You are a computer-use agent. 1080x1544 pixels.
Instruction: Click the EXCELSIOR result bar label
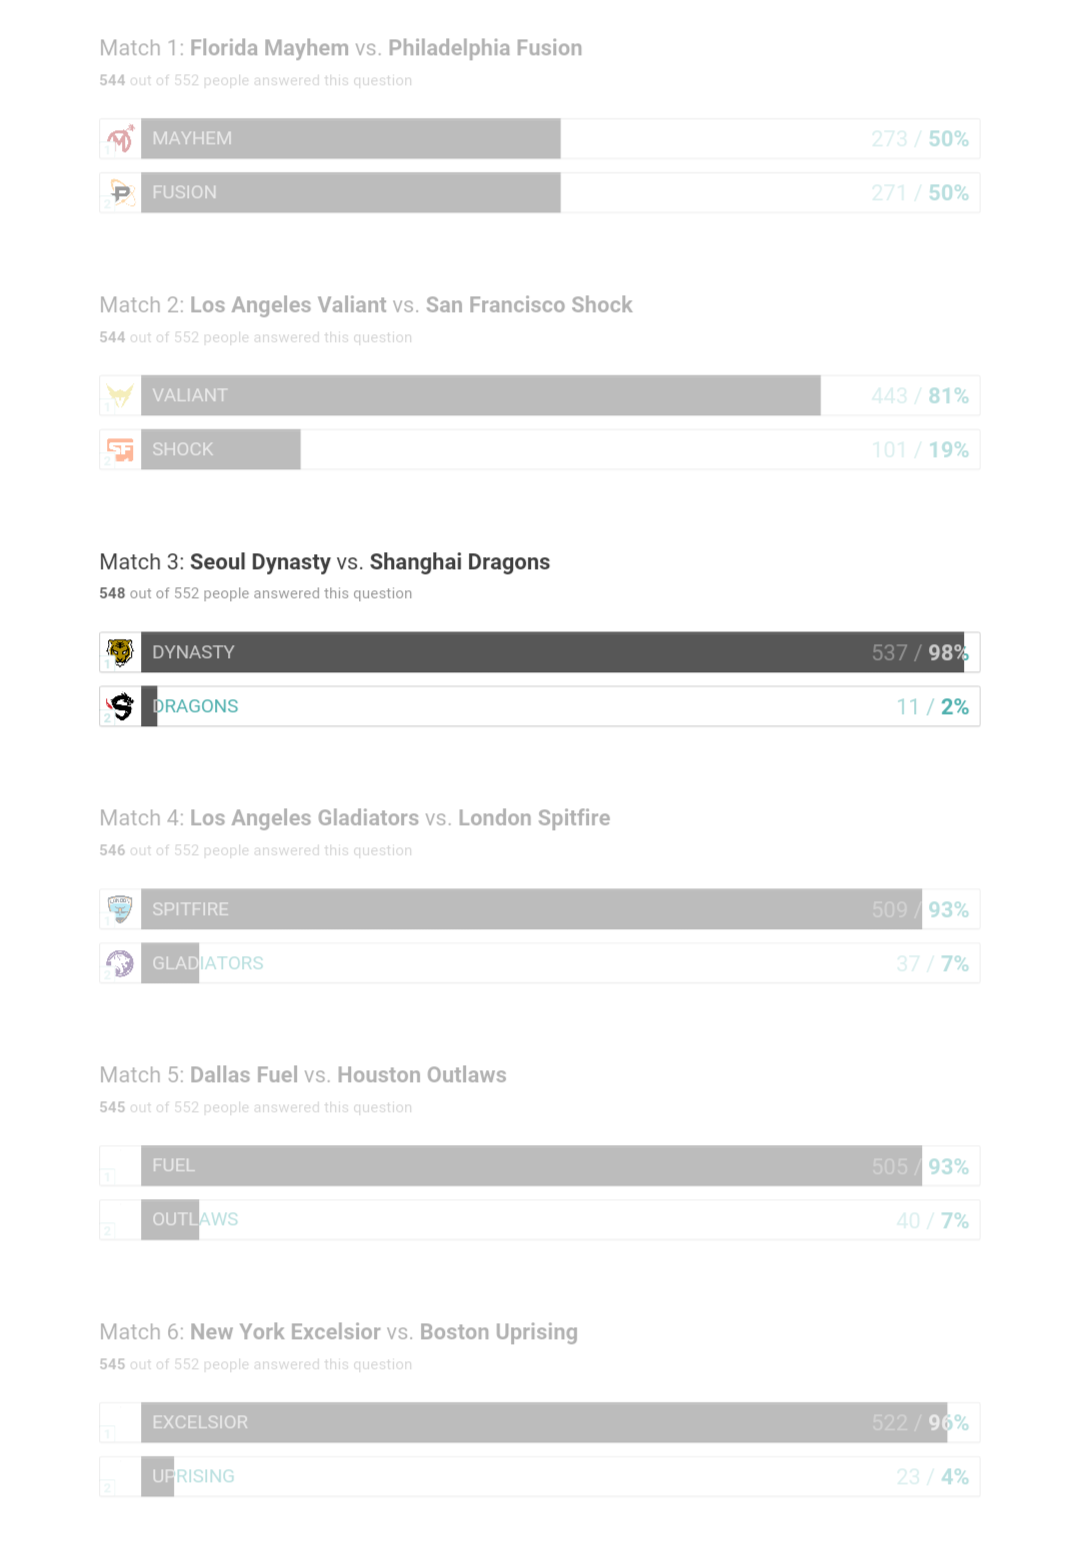tap(200, 1422)
